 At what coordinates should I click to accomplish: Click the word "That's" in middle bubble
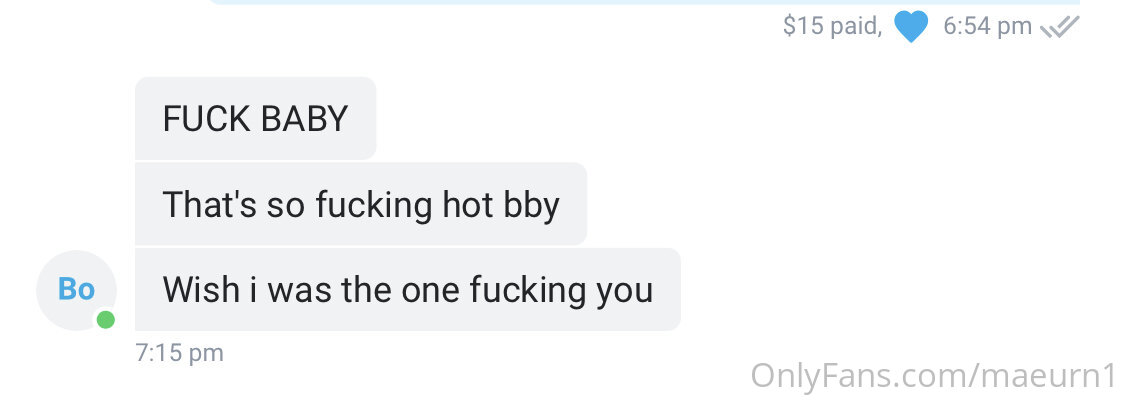[x=210, y=204]
